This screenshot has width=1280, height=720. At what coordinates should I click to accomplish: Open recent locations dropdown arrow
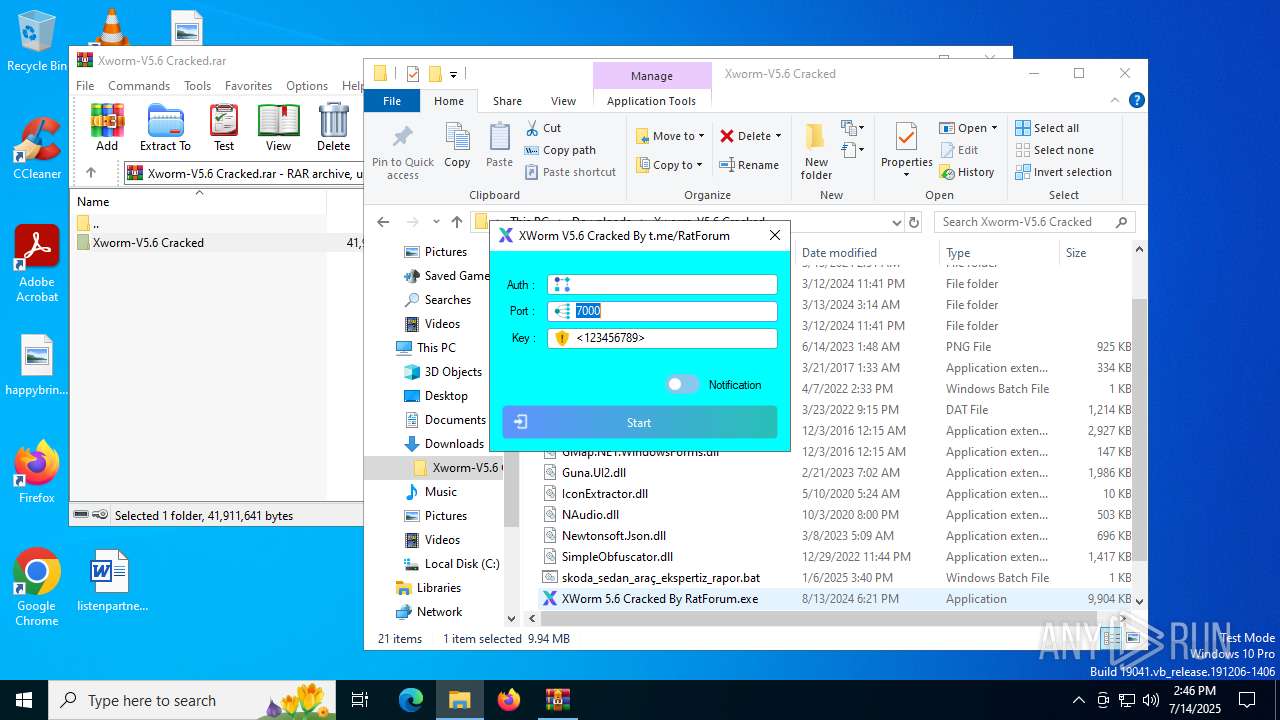[x=436, y=222]
